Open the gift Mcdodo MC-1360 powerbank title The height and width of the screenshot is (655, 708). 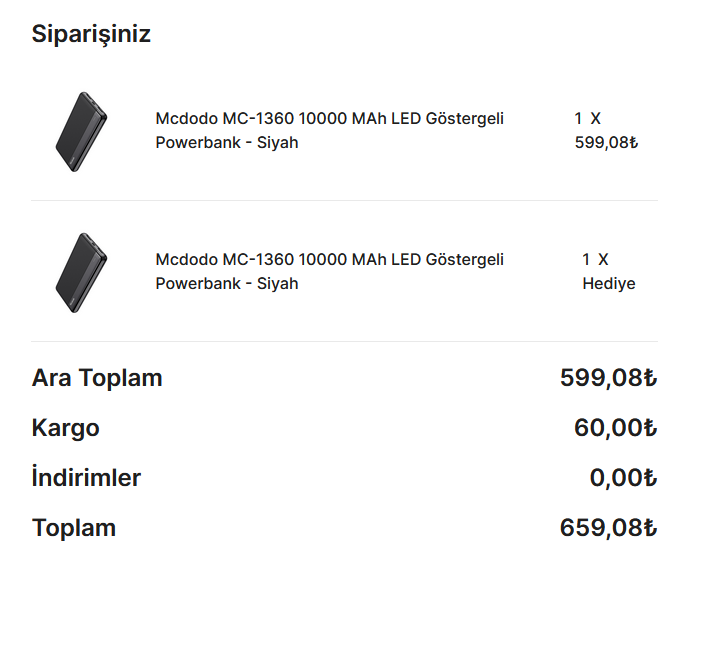click(329, 272)
